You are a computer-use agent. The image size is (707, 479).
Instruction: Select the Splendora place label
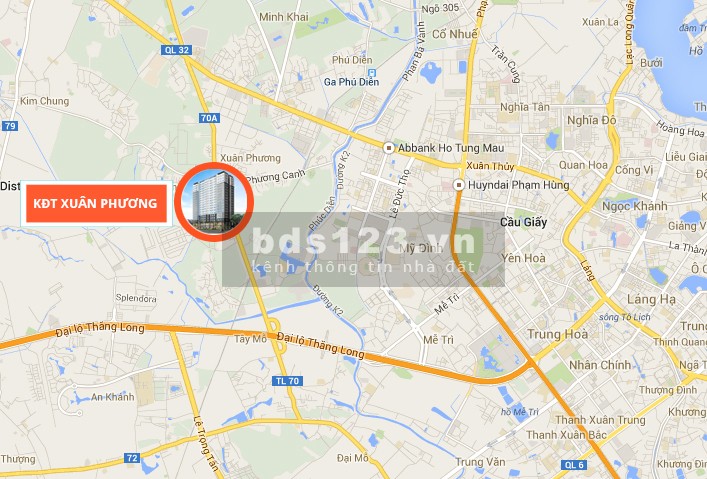[x=136, y=298]
